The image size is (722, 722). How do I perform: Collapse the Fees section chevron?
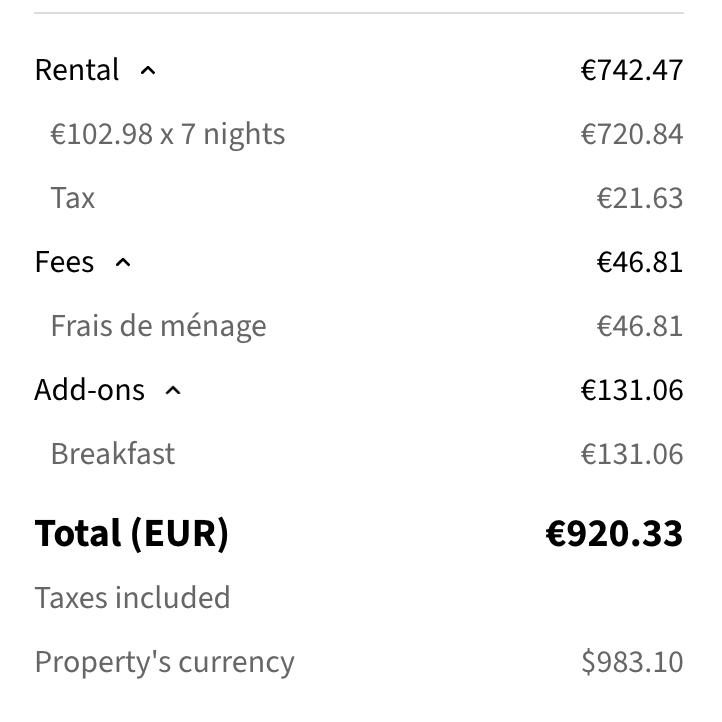(122, 263)
